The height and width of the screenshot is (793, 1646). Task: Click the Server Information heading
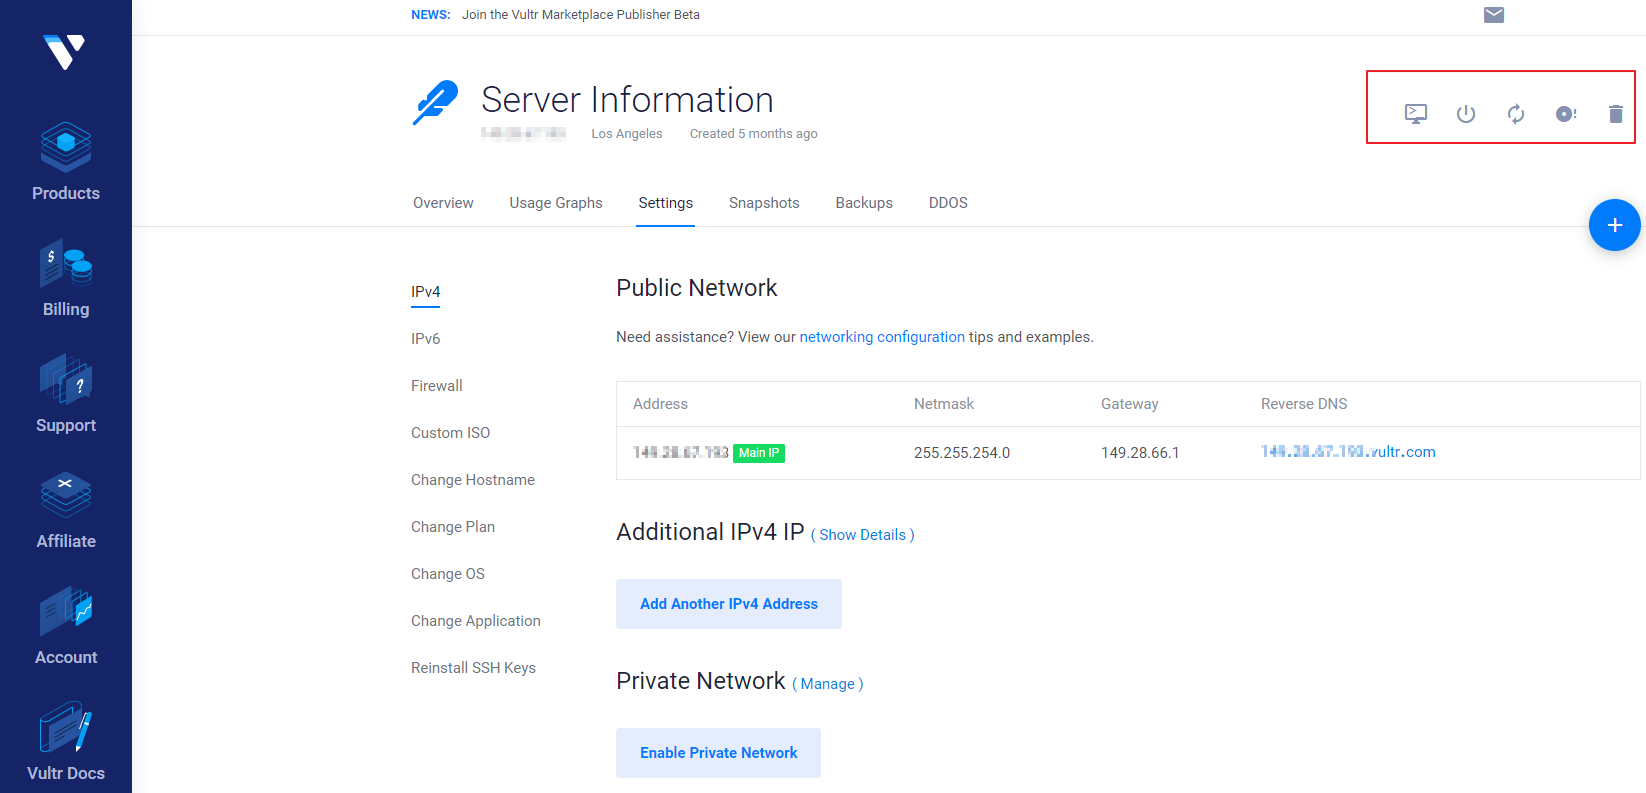628,100
